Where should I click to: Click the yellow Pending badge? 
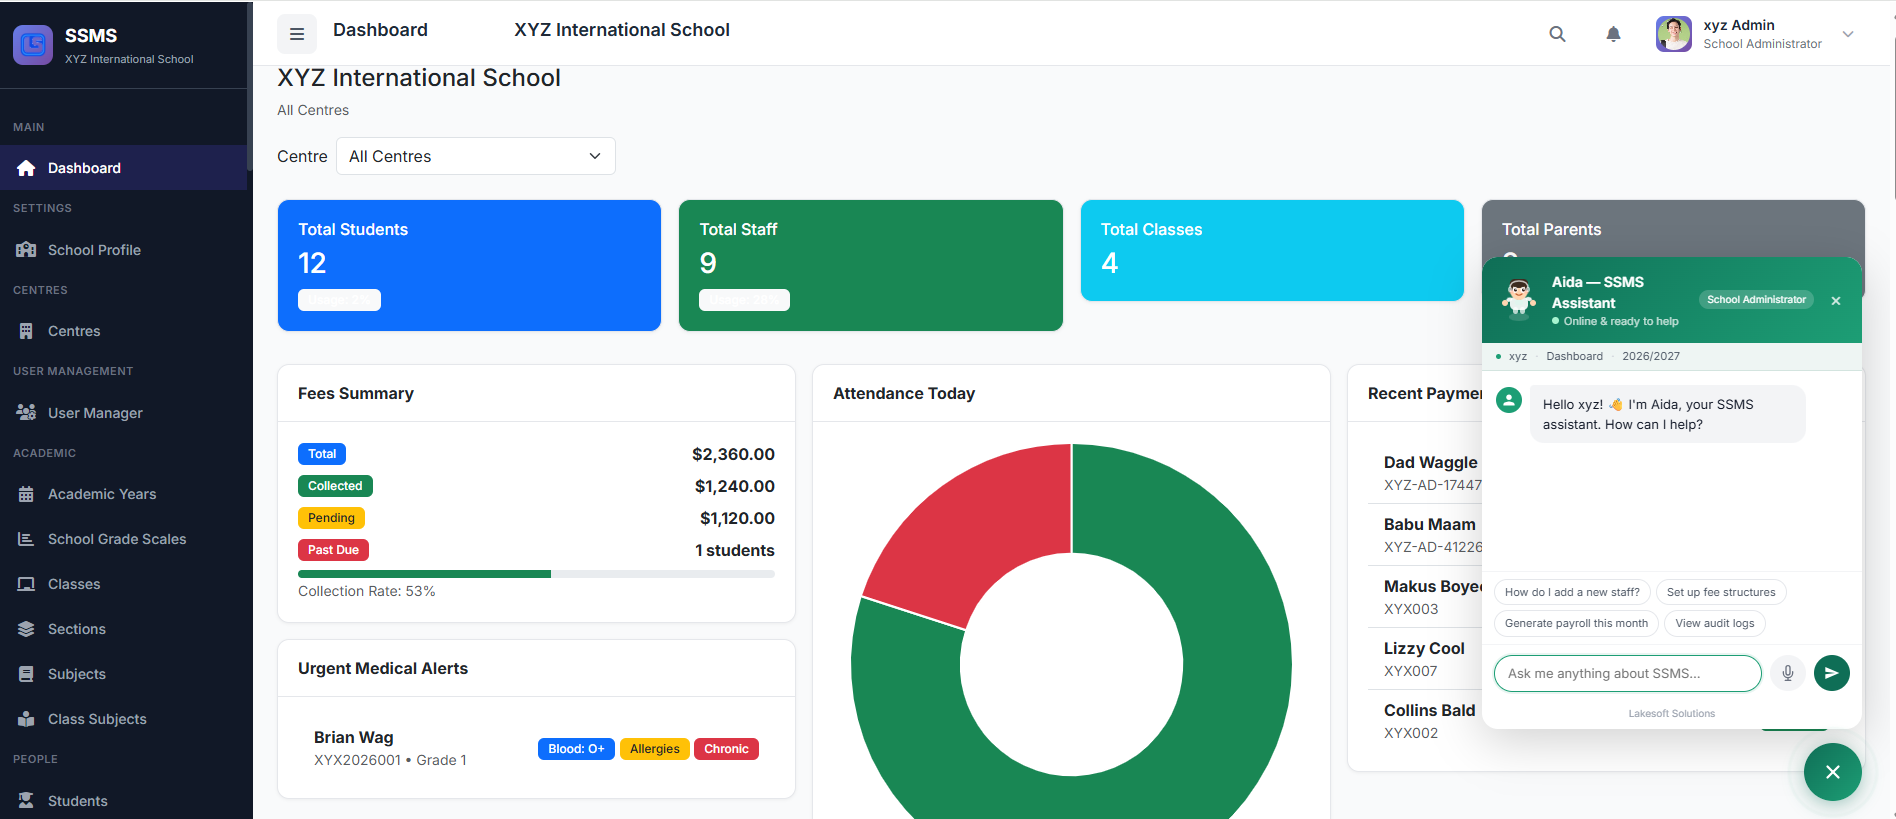[331, 518]
